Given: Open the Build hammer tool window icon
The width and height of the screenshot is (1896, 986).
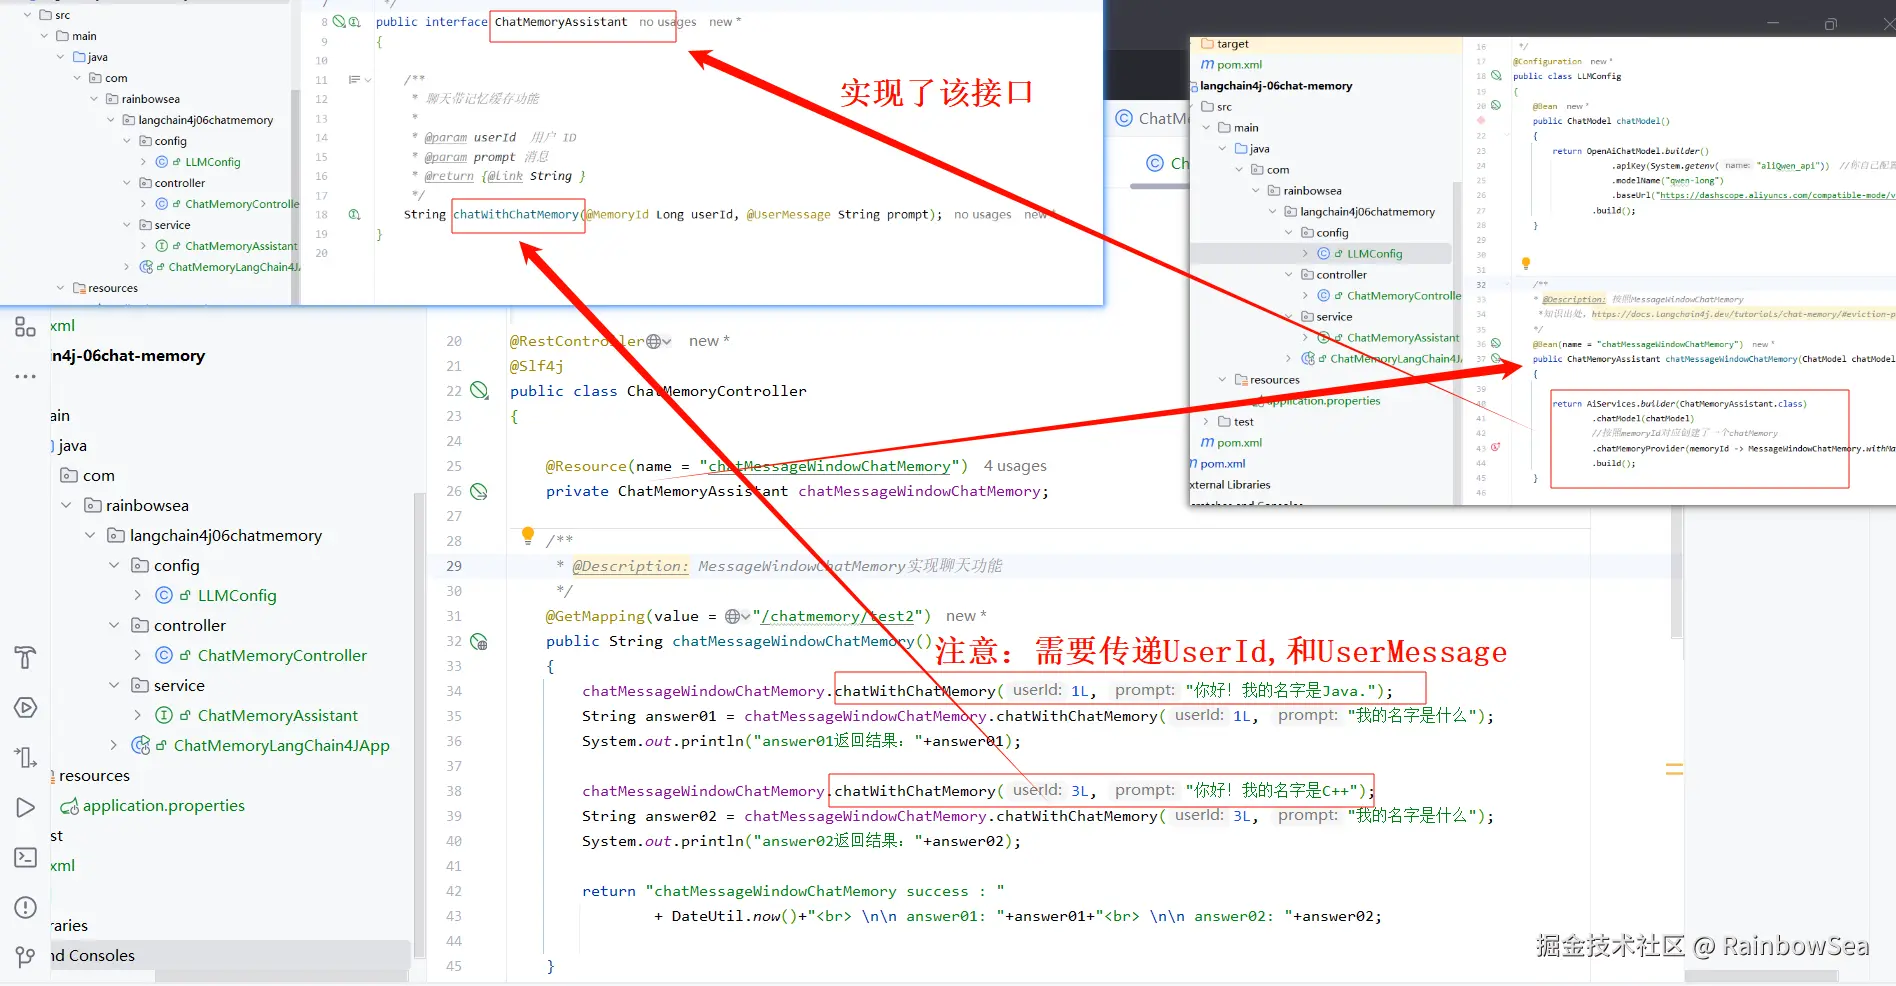Looking at the screenshot, I should (25, 657).
